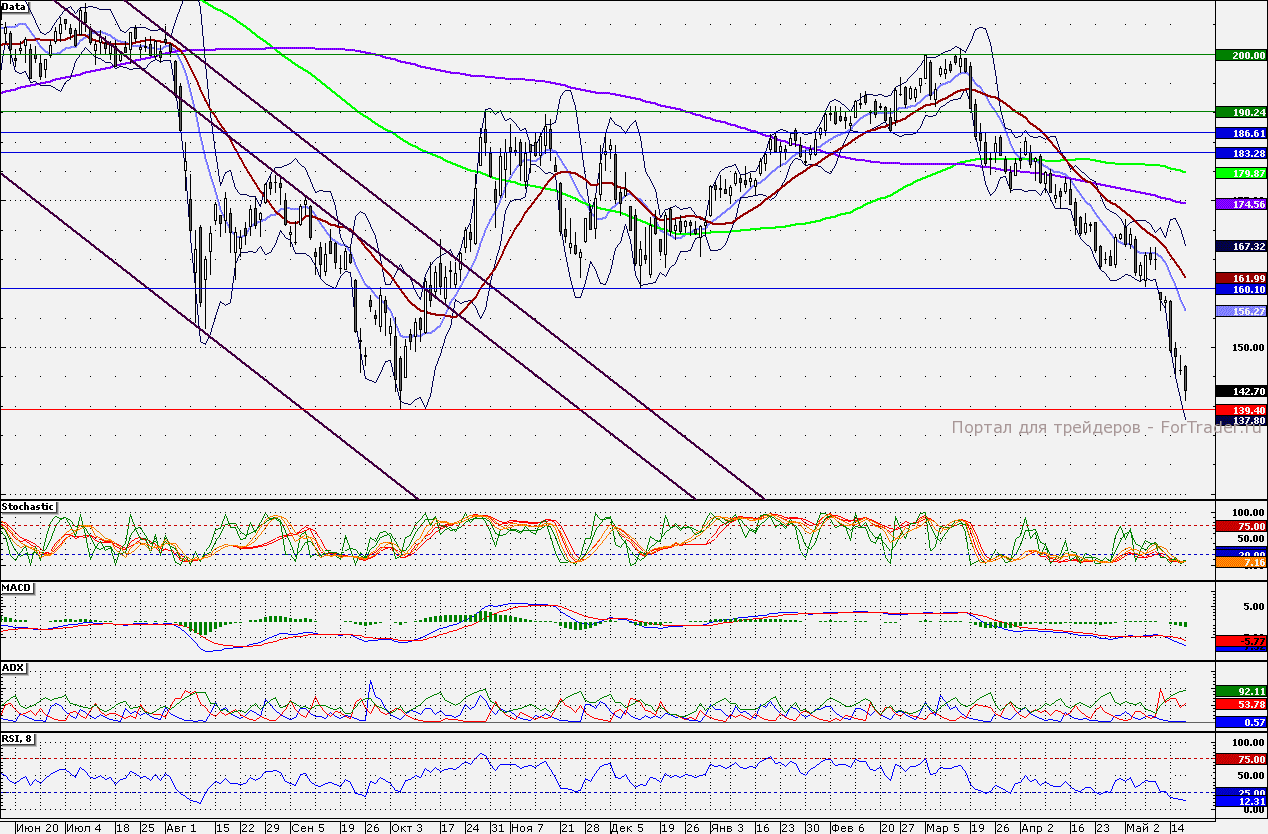Select the 167.32 price label
The height and width of the screenshot is (834, 1268).
1241,246
